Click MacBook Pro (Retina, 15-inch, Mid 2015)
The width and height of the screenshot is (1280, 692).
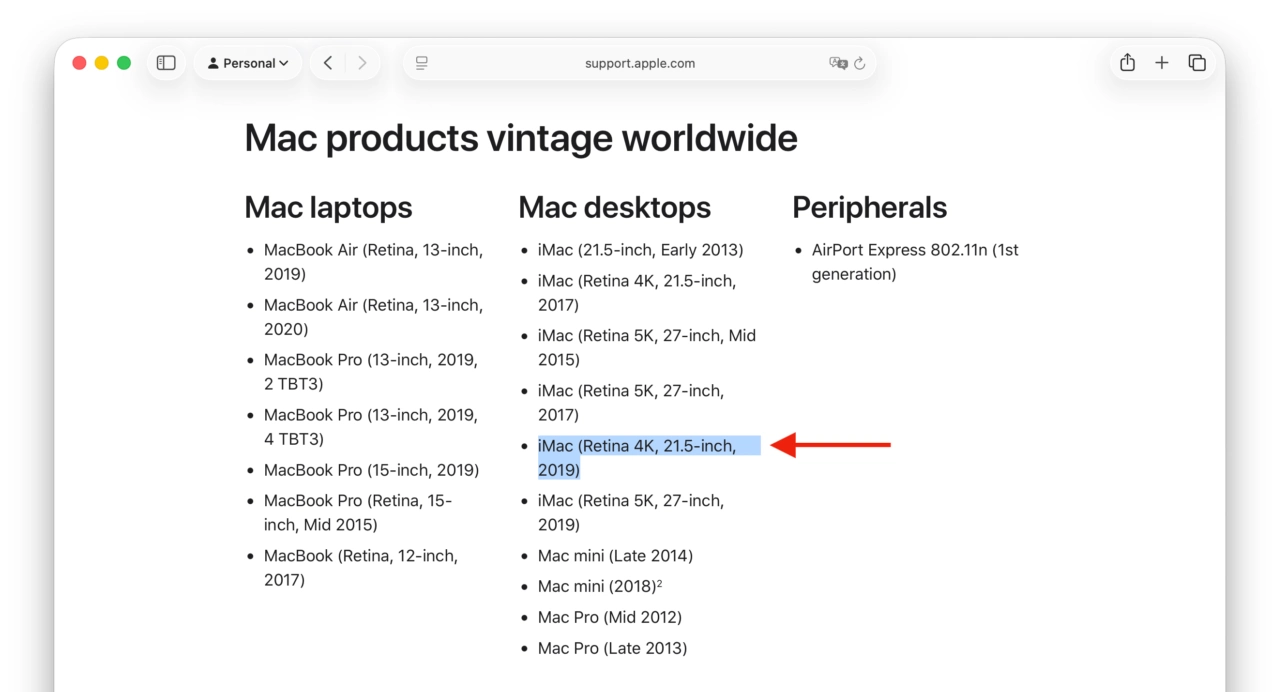coord(358,513)
